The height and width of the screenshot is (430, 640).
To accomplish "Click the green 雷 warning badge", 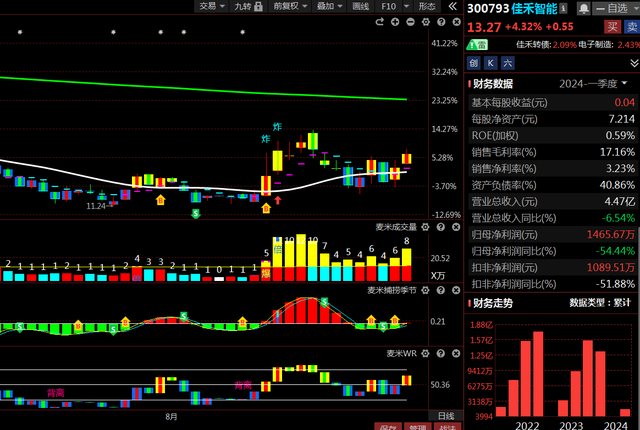I will point(478,45).
